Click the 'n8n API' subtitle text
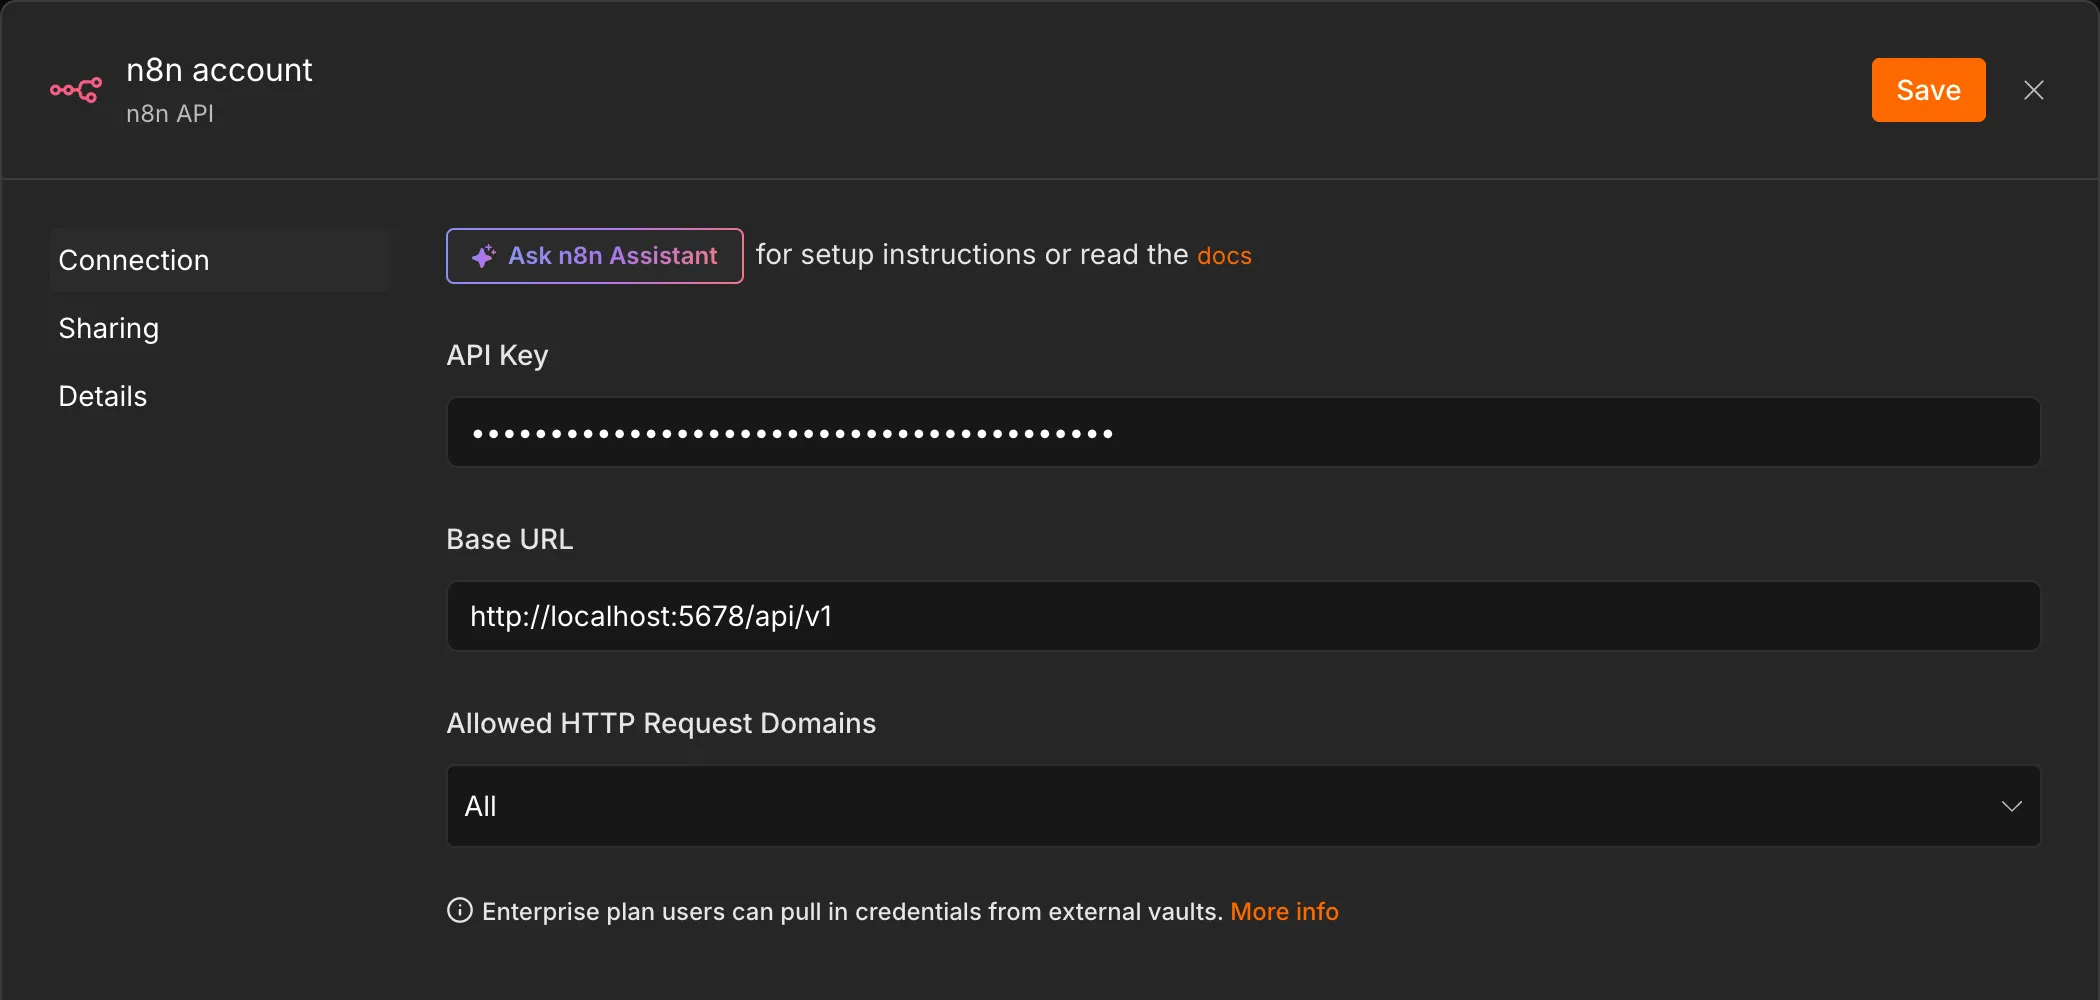The width and height of the screenshot is (2100, 1000). pyautogui.click(x=170, y=114)
